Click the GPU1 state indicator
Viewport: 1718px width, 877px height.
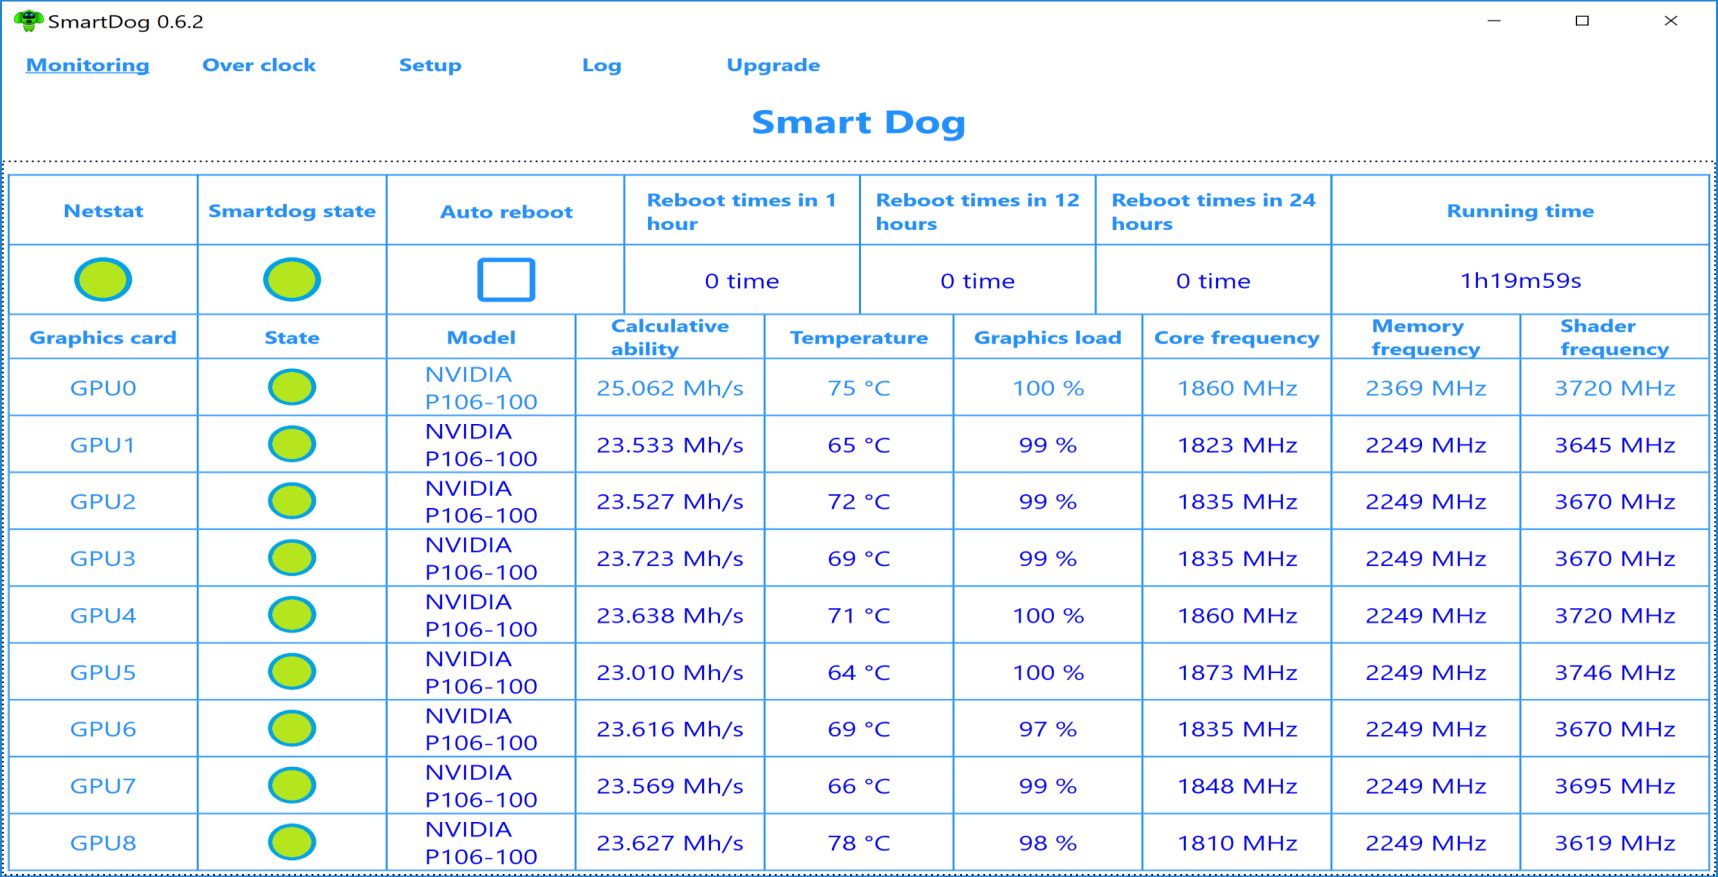pos(292,444)
